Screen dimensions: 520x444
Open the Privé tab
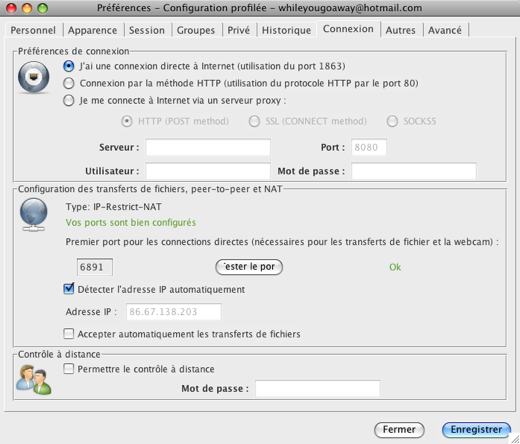point(238,30)
